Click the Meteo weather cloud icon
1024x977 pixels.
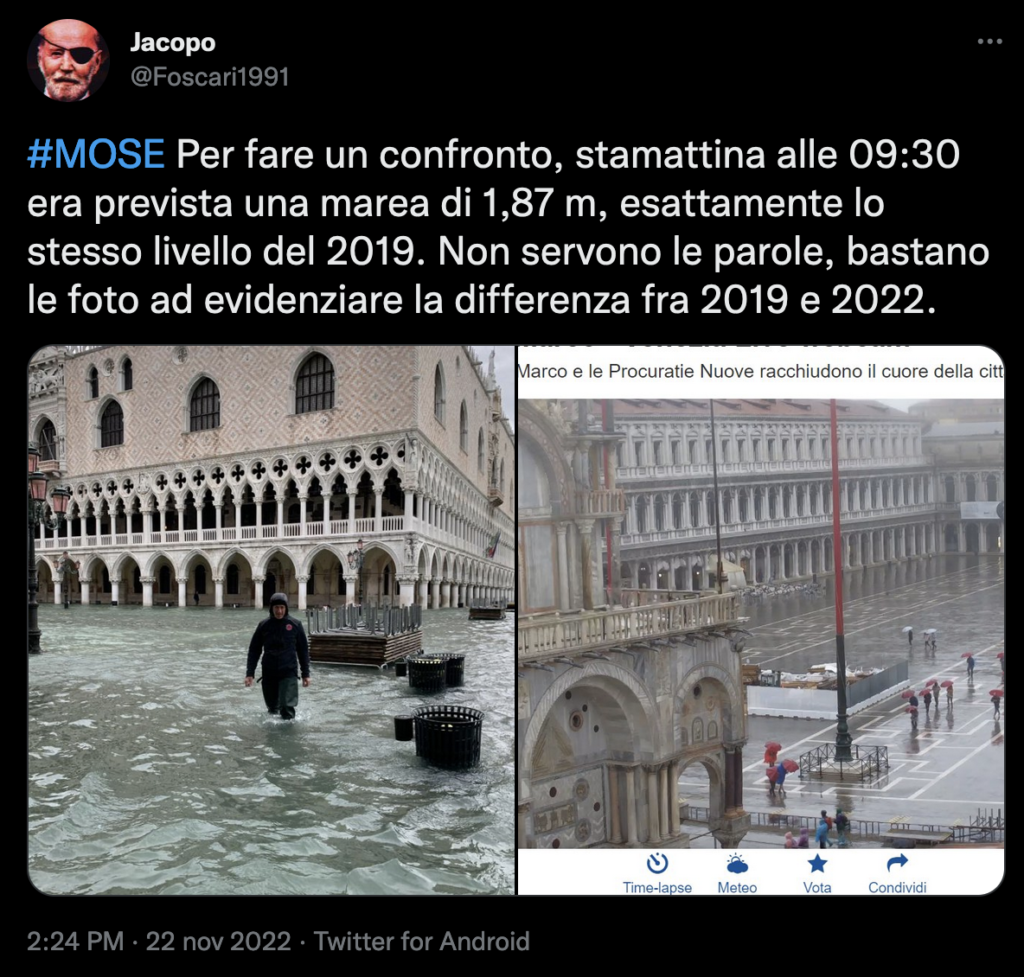[737, 863]
